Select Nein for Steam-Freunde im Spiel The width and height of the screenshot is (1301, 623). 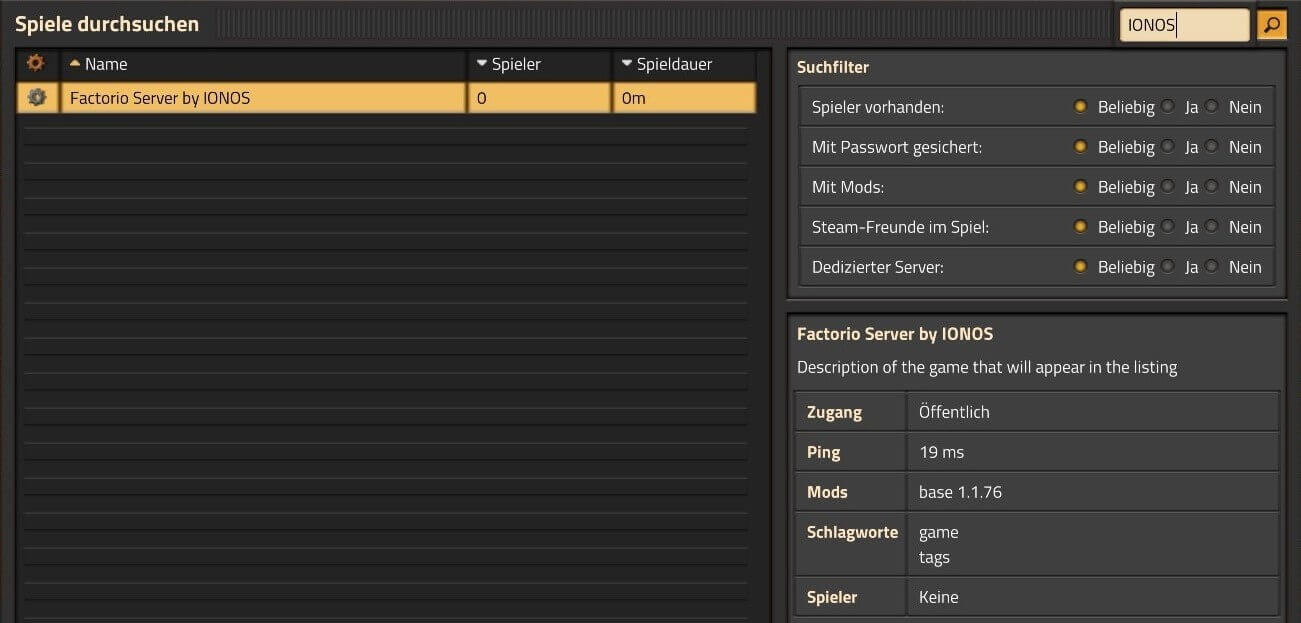[x=1212, y=227]
